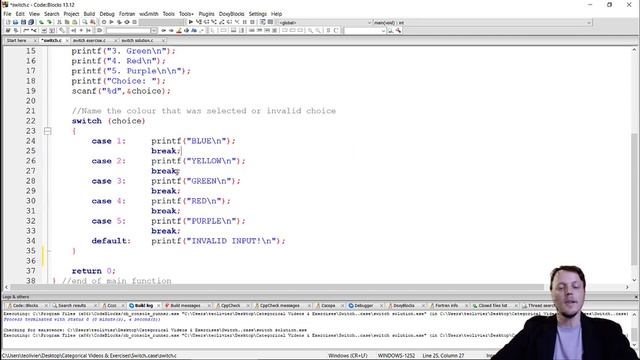640x360 pixels.
Task: Expand the search box dropdown in toolbar
Action: tap(383, 31)
